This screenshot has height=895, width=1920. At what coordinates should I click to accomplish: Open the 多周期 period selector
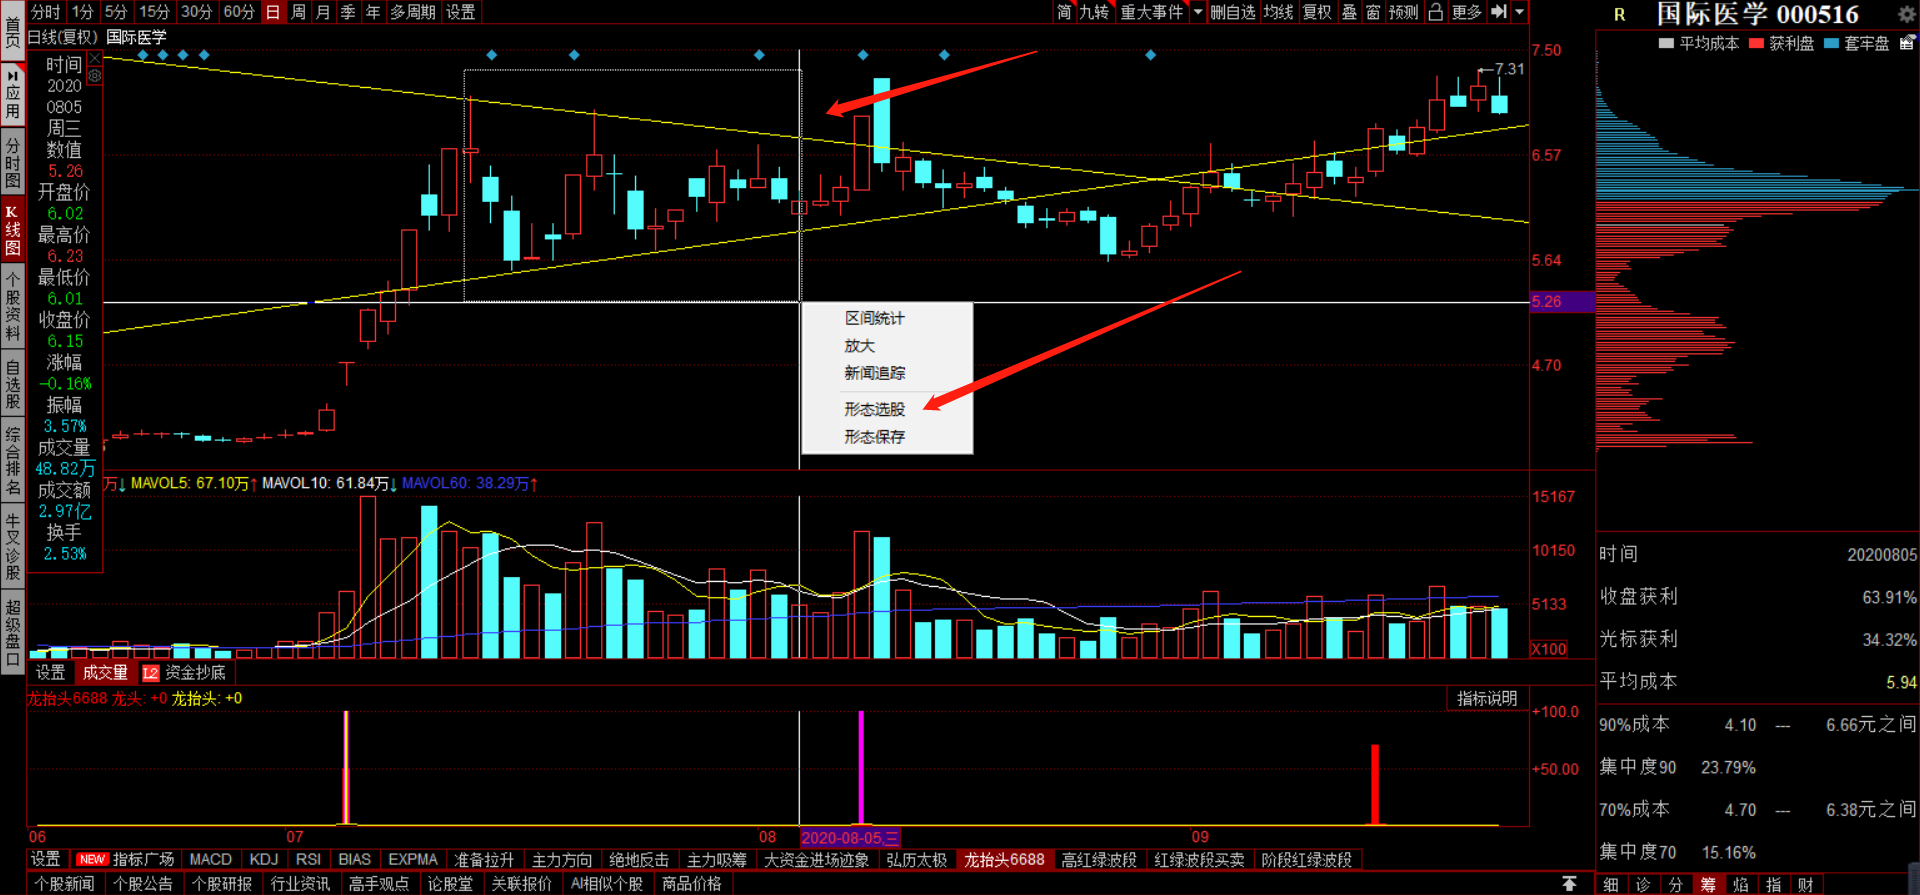412,12
